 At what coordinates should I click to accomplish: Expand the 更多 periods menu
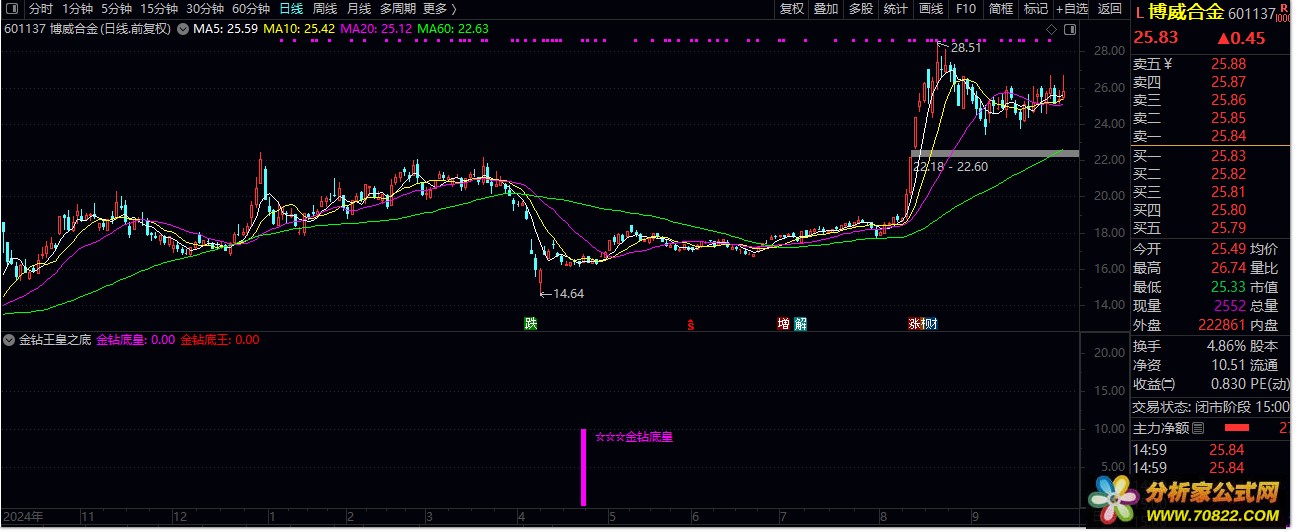point(441,8)
